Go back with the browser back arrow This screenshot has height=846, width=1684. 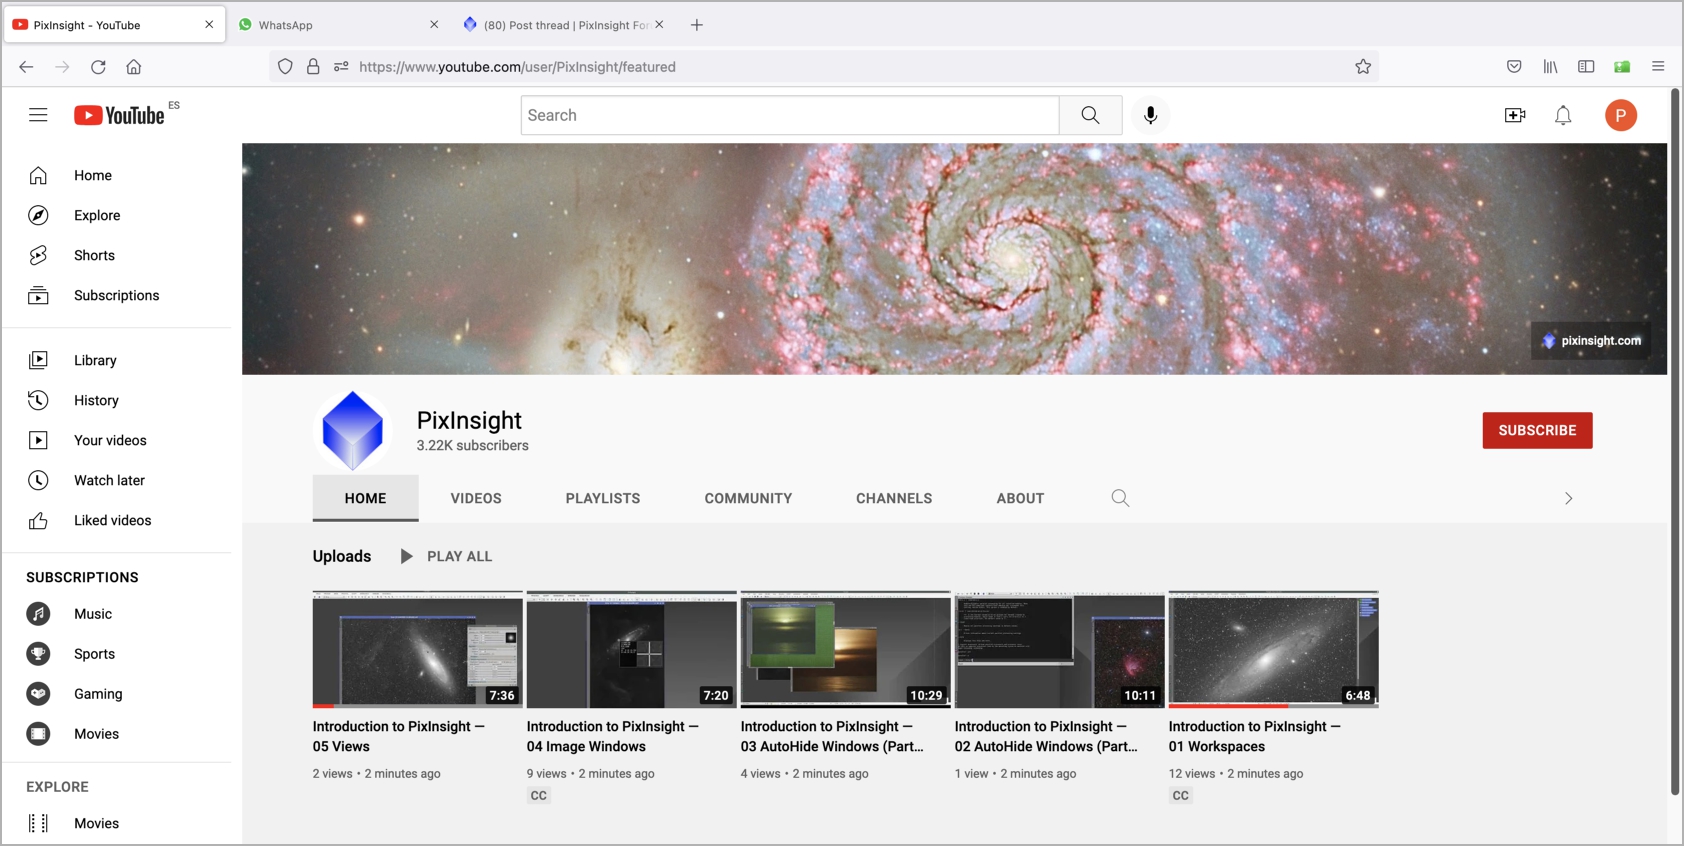click(x=26, y=67)
